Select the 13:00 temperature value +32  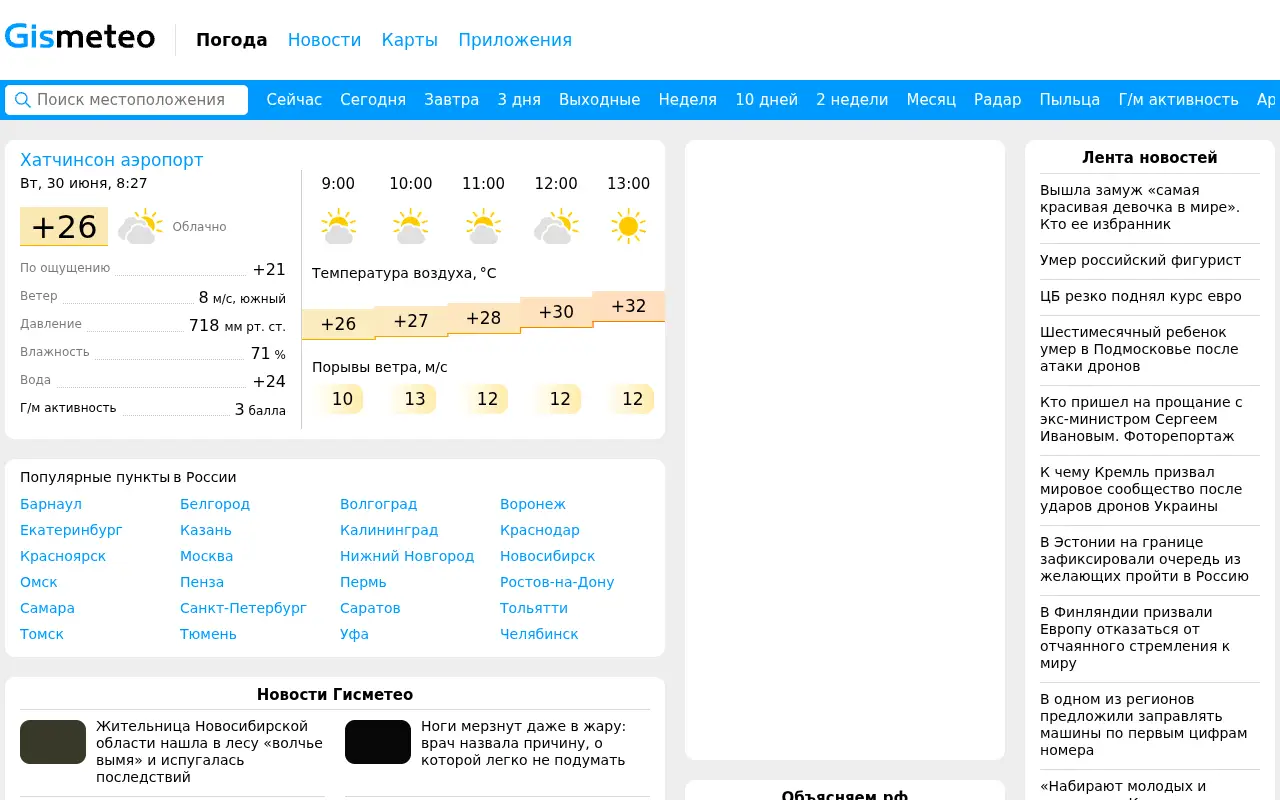click(629, 306)
